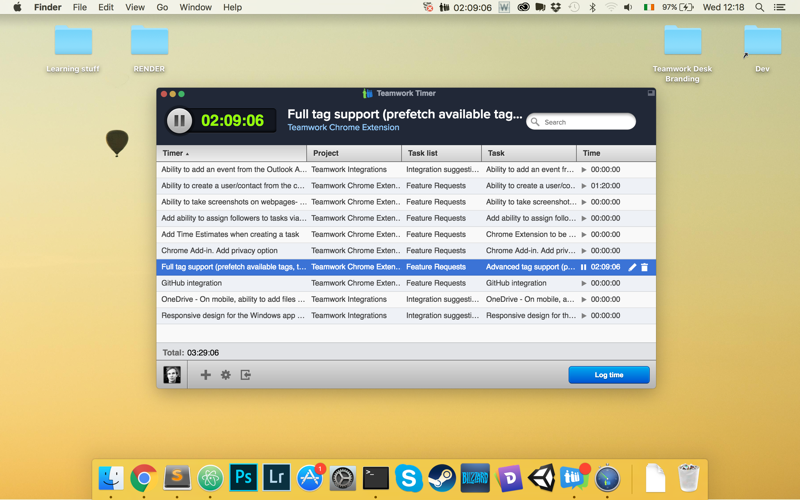Click the Teamwork Chrome Extension link under the title
This screenshot has width=800, height=500.
coord(343,128)
